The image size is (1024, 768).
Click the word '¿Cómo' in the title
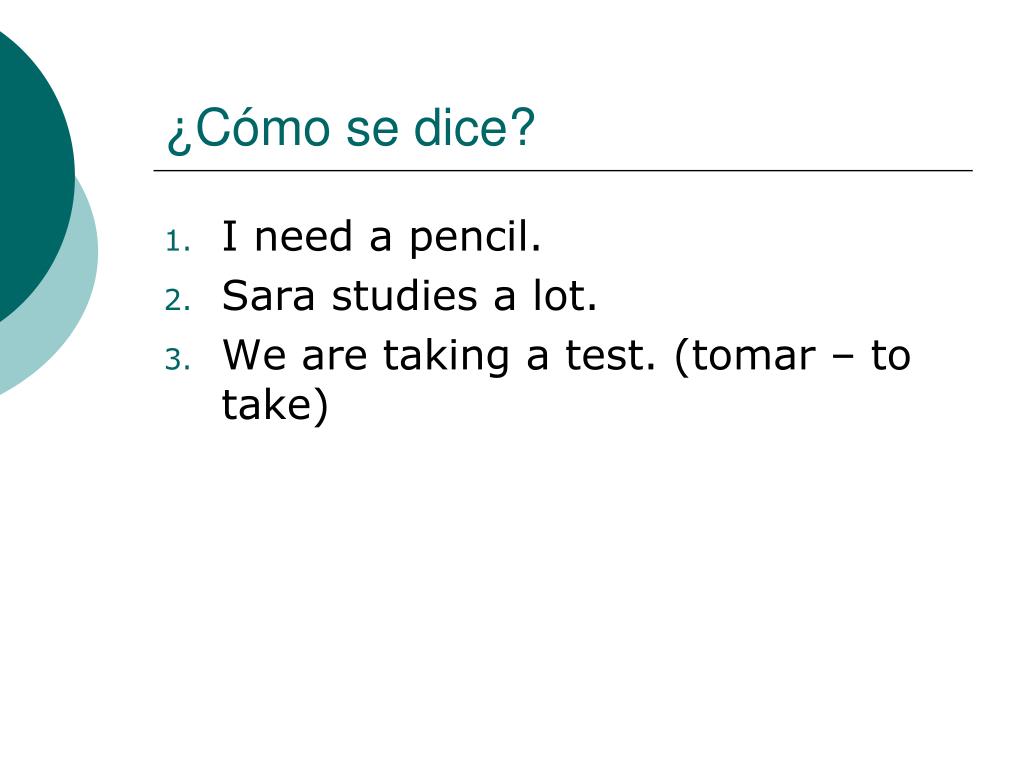(248, 129)
